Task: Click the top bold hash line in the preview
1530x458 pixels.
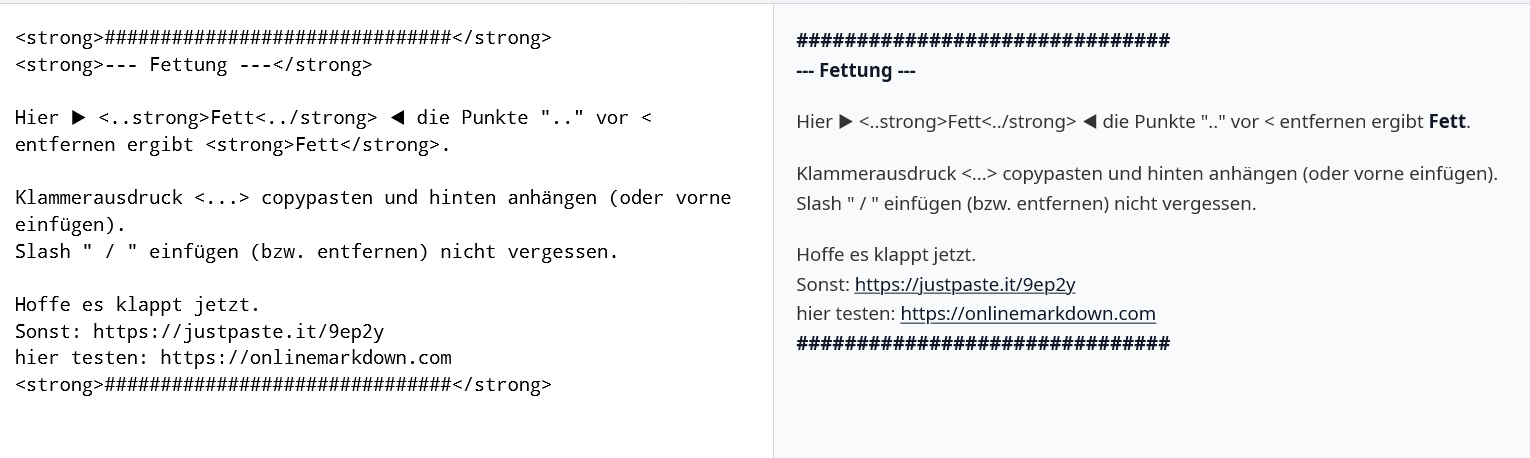Action: coord(982,41)
